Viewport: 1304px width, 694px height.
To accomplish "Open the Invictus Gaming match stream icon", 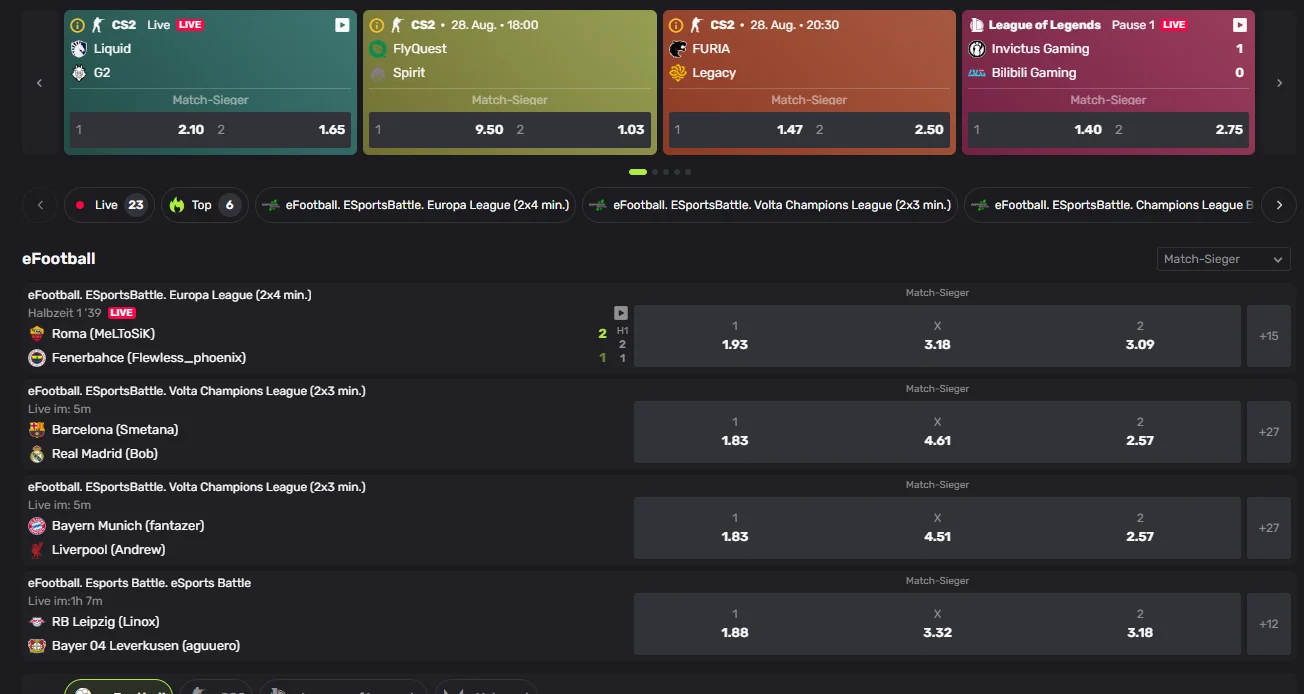I will (x=1240, y=25).
